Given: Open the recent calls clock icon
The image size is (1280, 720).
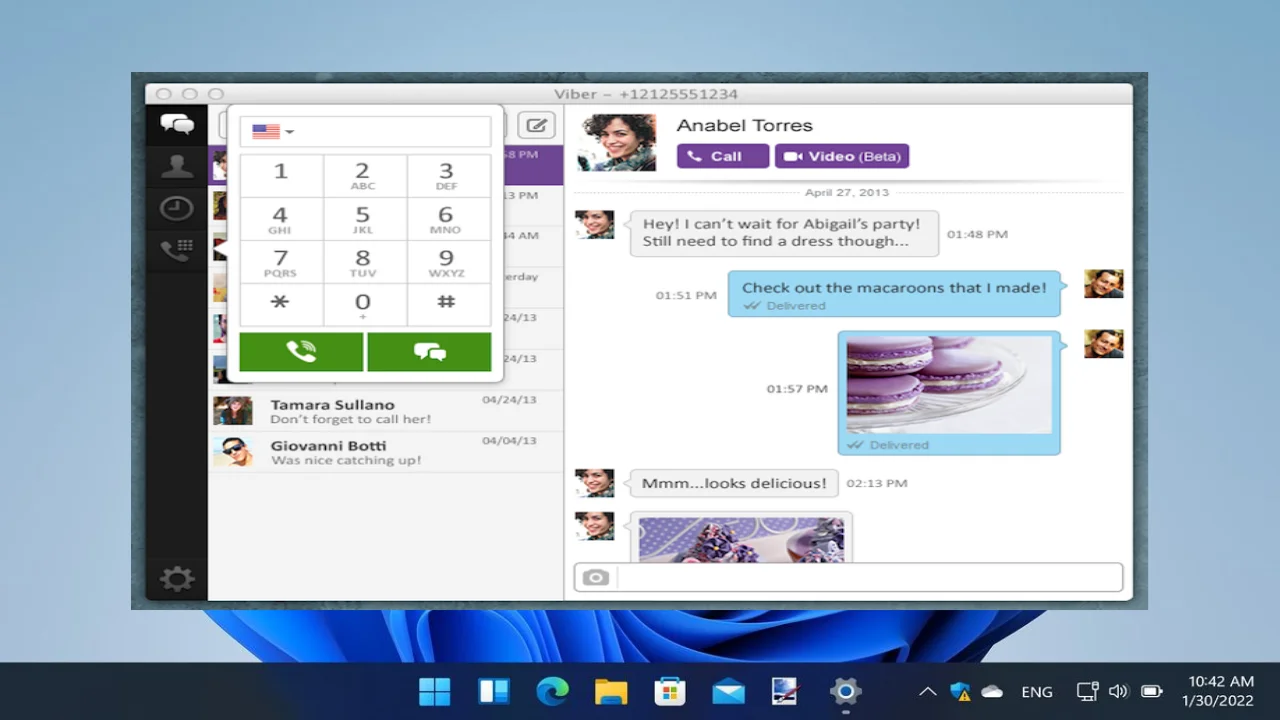Looking at the screenshot, I should click(177, 208).
